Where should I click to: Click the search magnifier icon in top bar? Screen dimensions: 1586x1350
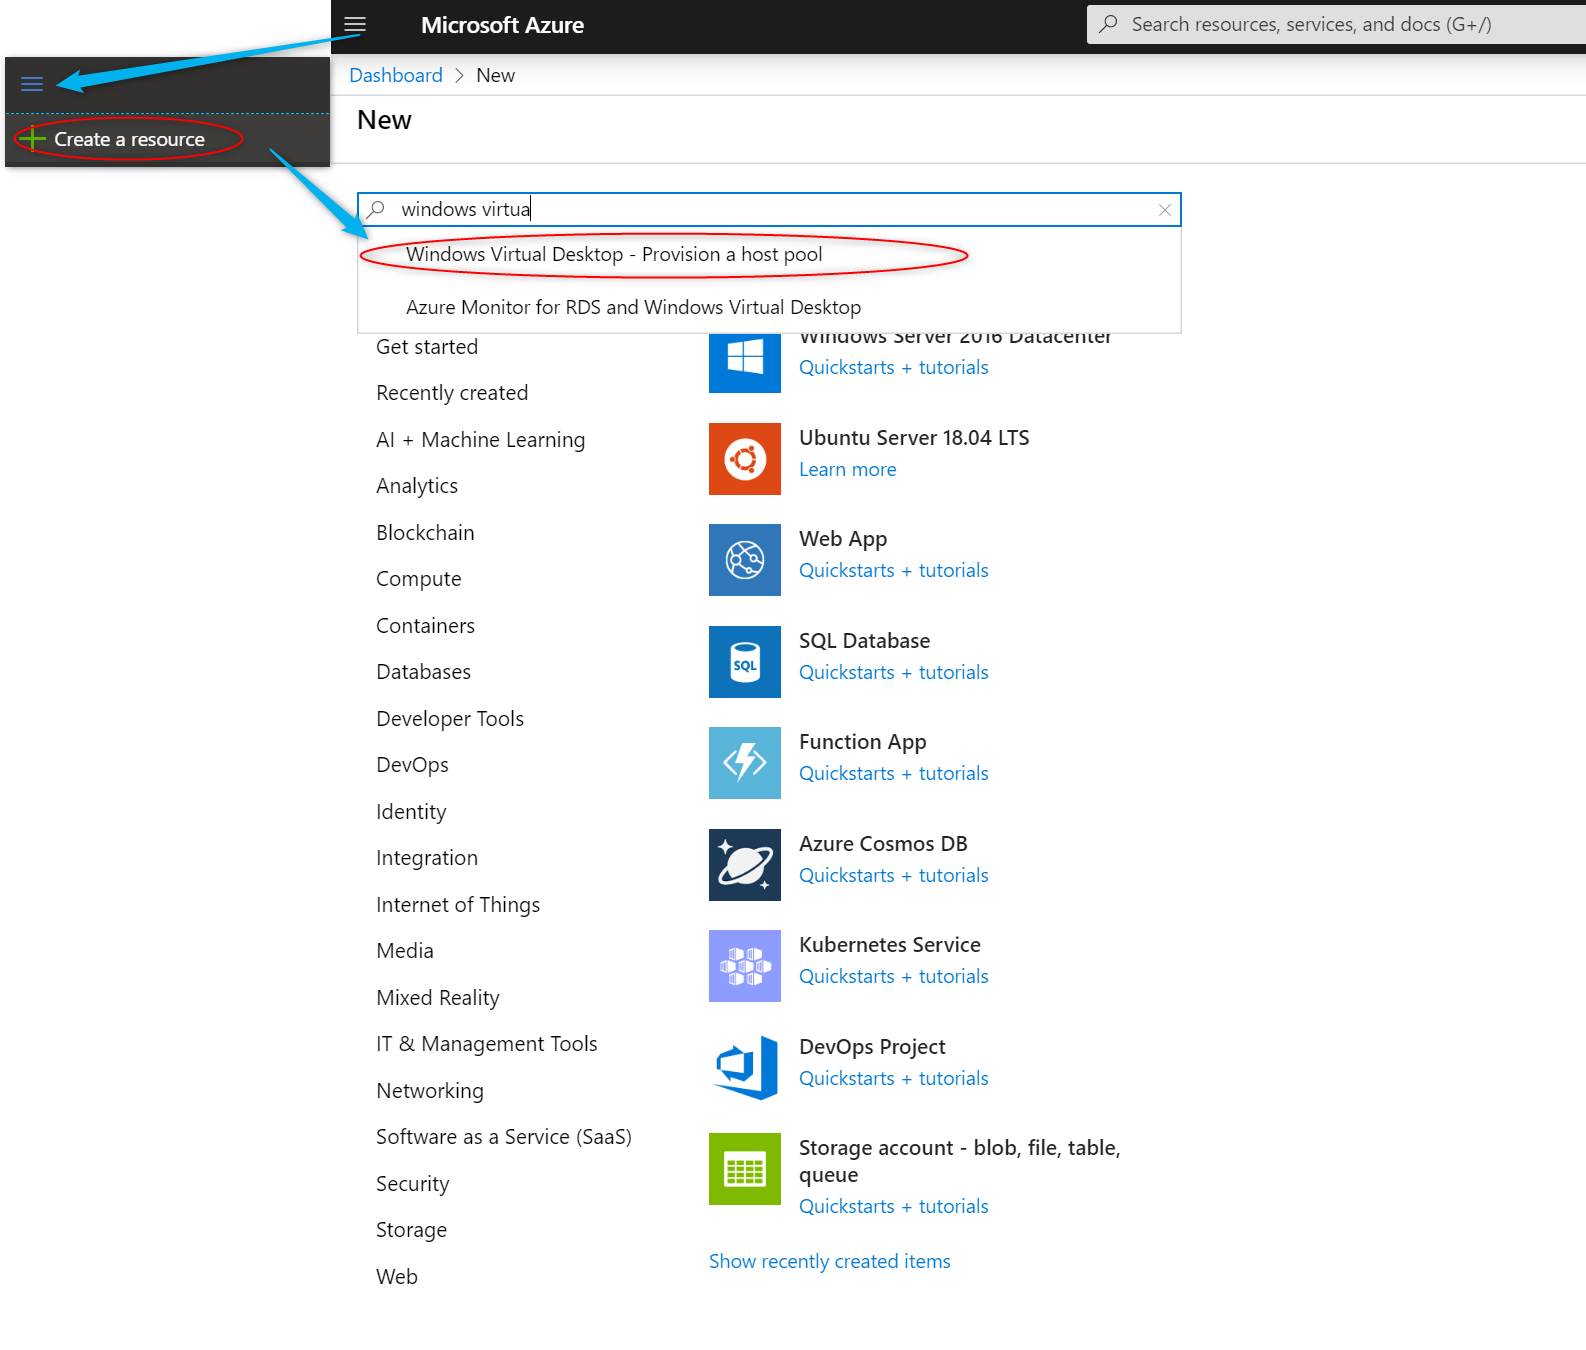[1108, 24]
